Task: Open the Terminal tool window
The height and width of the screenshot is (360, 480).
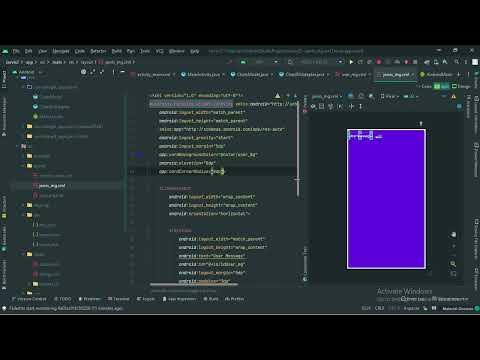Action: (119, 299)
